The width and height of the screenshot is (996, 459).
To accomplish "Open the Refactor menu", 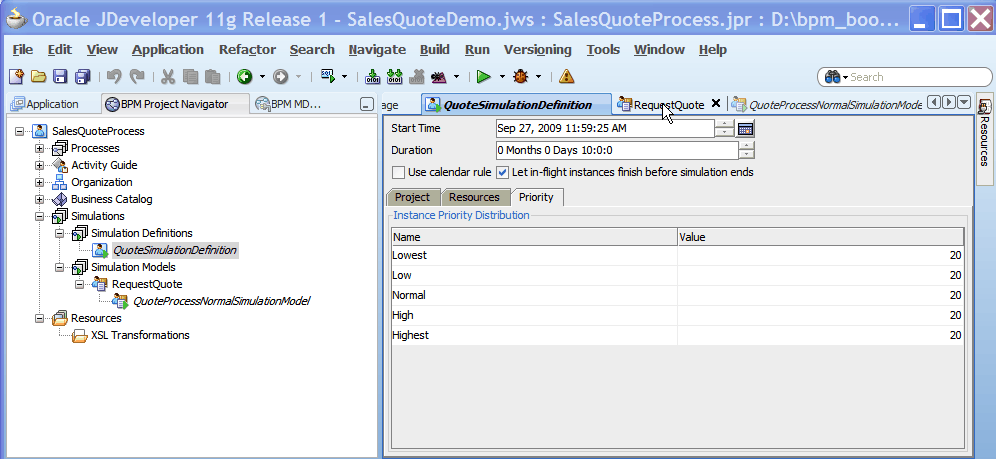I will tap(247, 50).
